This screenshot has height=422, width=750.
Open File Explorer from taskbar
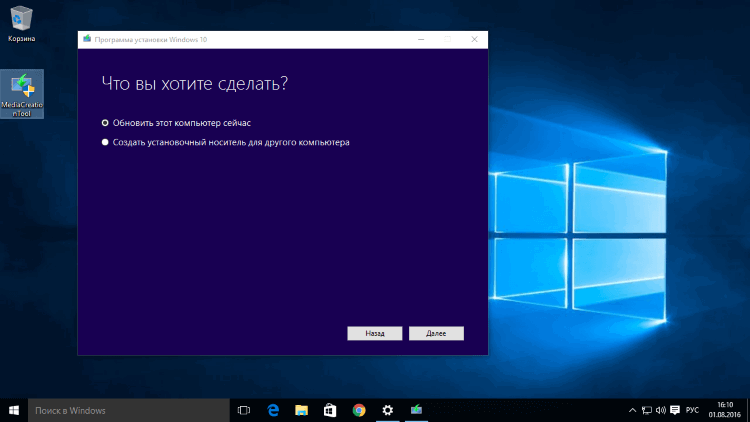coord(301,411)
